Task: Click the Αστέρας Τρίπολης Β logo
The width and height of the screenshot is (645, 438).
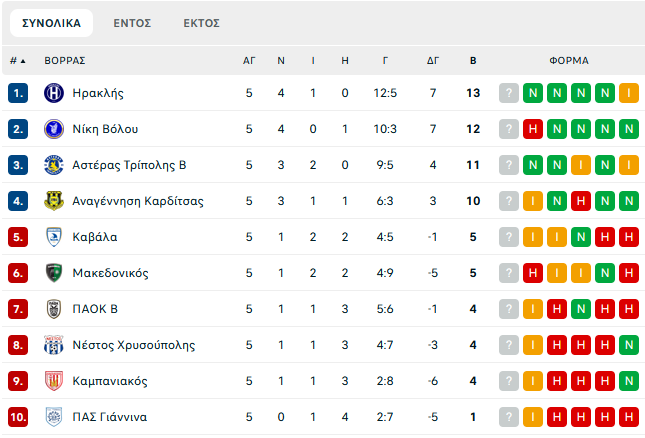Action: 54,165
